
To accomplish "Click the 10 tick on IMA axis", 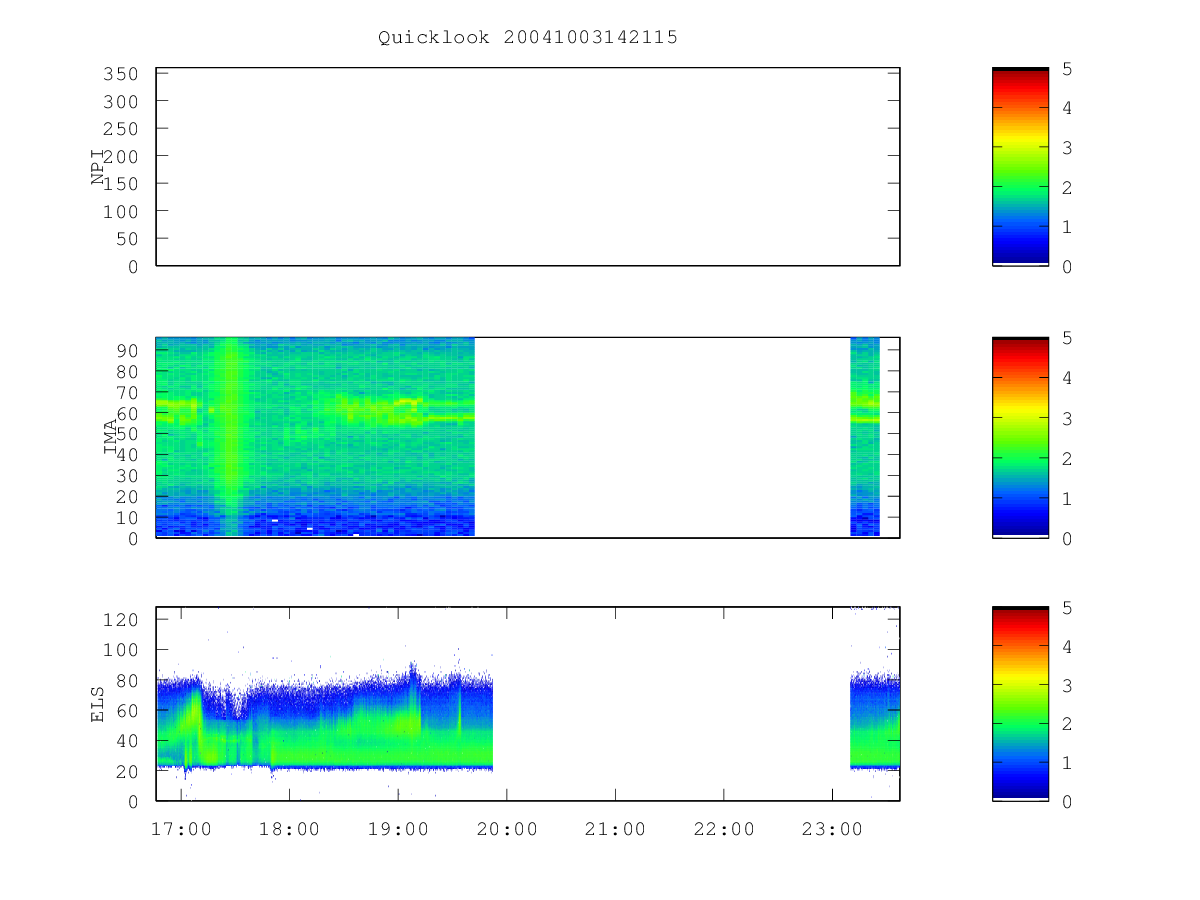I will pos(128,517).
